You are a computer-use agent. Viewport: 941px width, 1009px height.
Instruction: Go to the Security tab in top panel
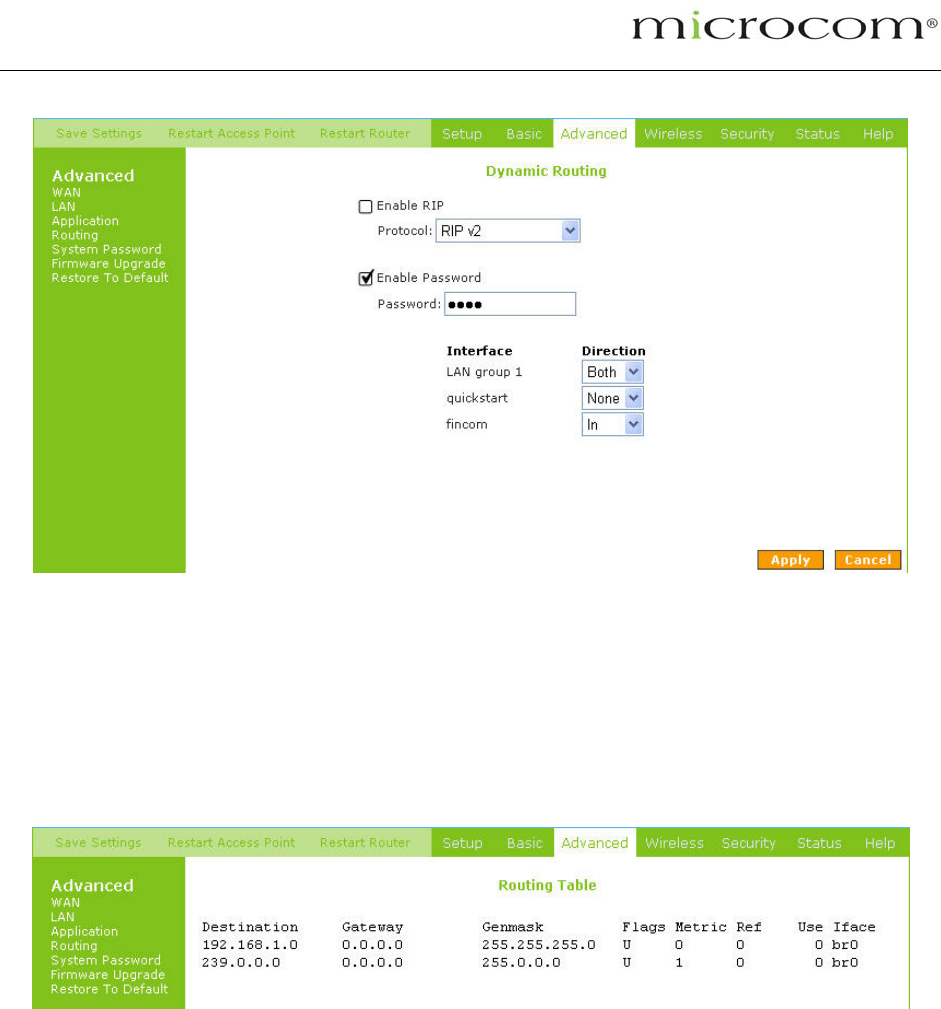[747, 134]
